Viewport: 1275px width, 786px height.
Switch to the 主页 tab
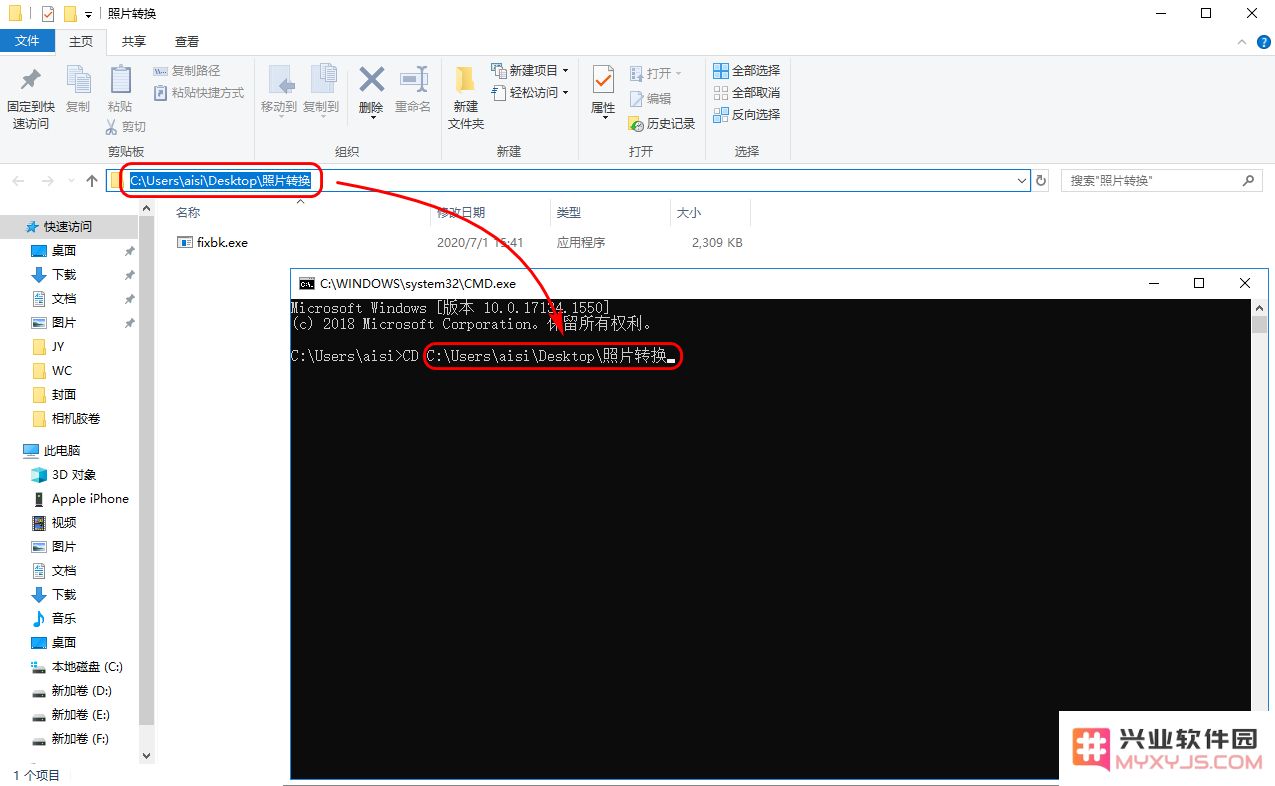[81, 41]
